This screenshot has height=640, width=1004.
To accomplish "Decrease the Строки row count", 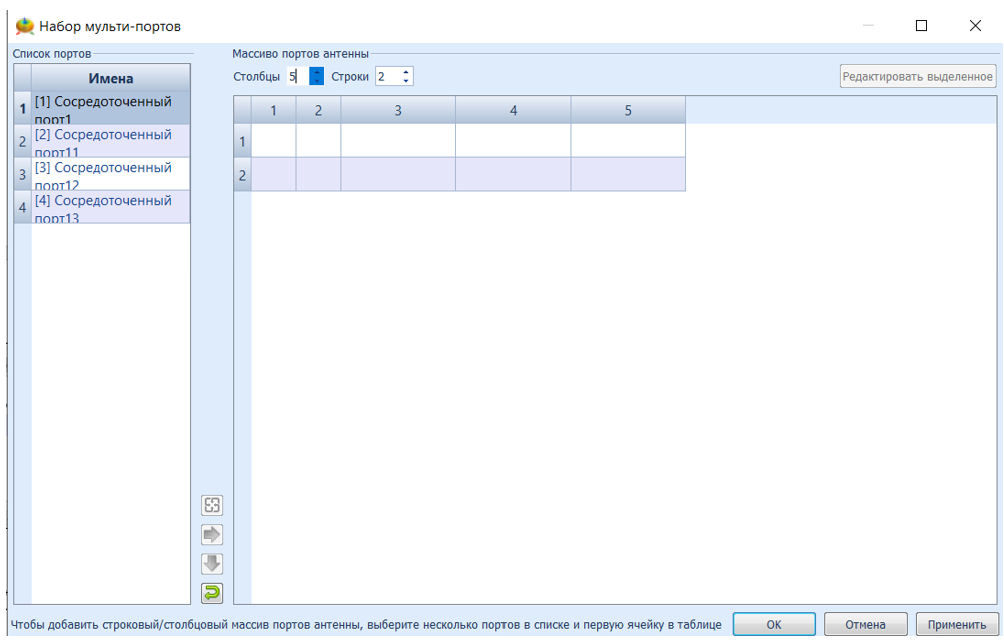I will (406, 81).
